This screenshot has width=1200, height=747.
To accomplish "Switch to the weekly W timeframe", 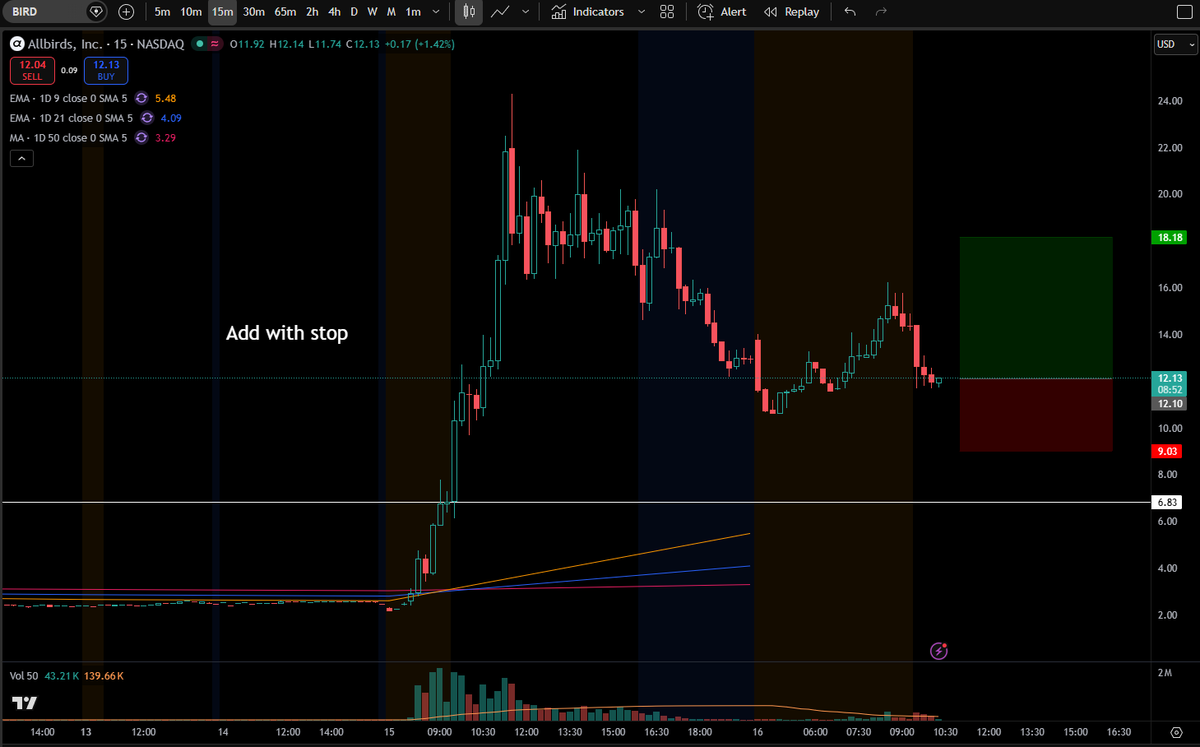I will 372,12.
